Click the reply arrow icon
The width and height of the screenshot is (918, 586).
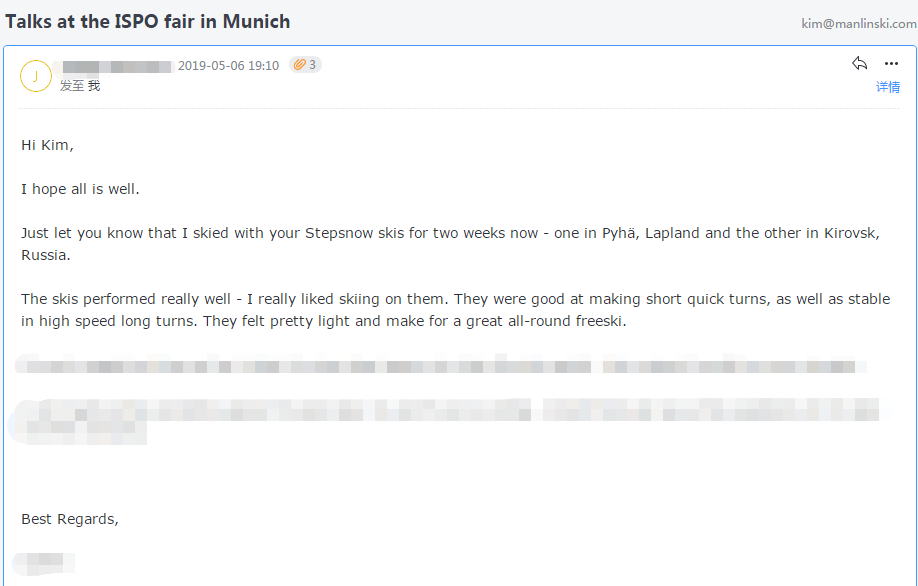(x=859, y=64)
